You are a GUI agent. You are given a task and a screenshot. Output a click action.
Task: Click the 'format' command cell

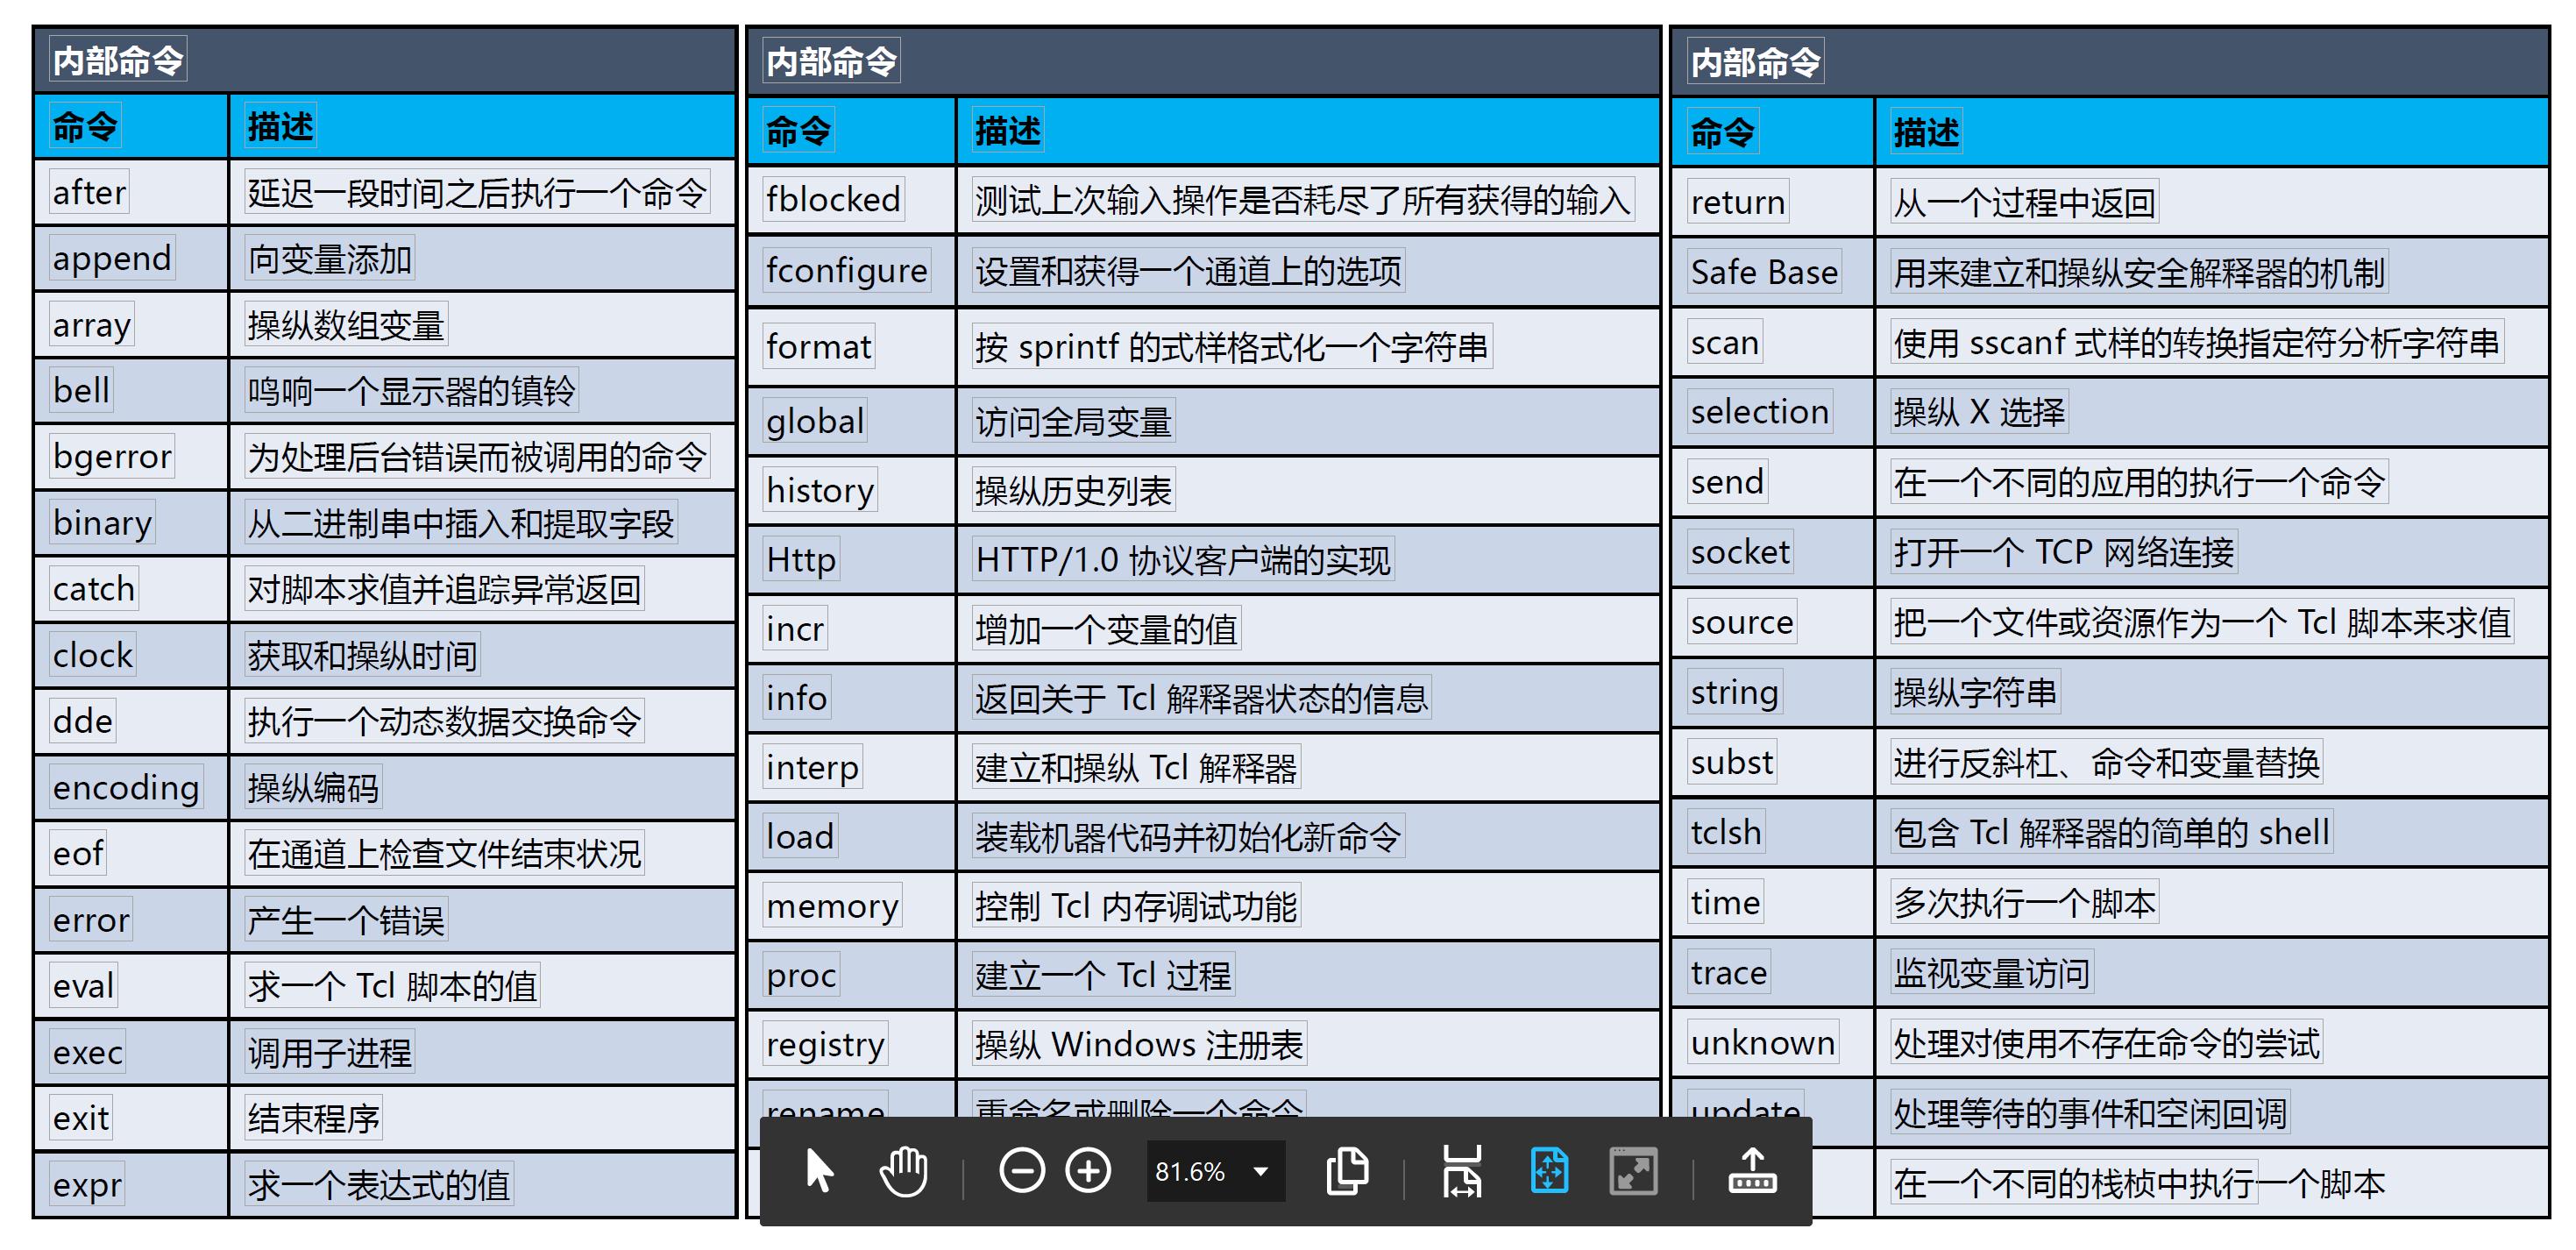pos(852,346)
